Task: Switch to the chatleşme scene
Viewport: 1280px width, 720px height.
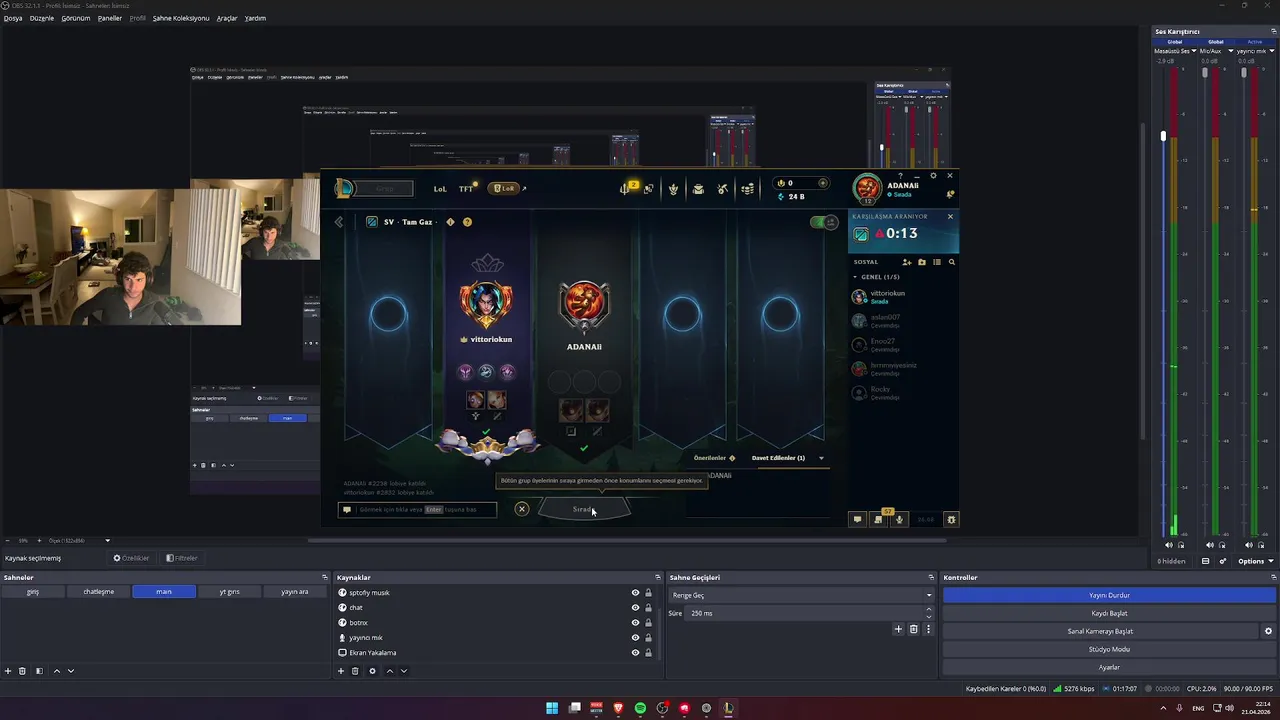Action: [98, 592]
